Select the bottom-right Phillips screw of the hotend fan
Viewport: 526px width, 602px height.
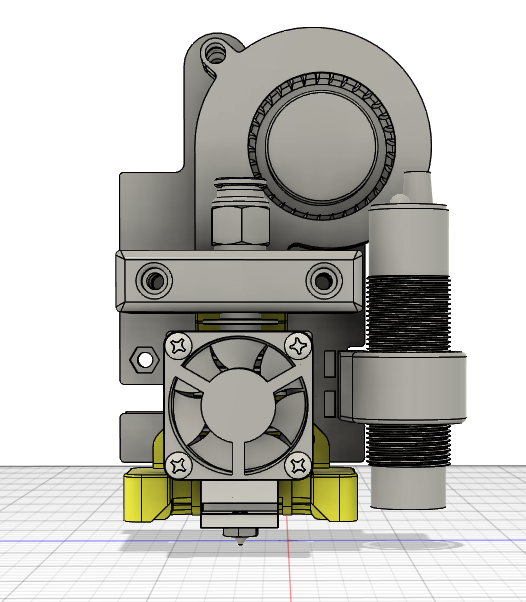(299, 465)
